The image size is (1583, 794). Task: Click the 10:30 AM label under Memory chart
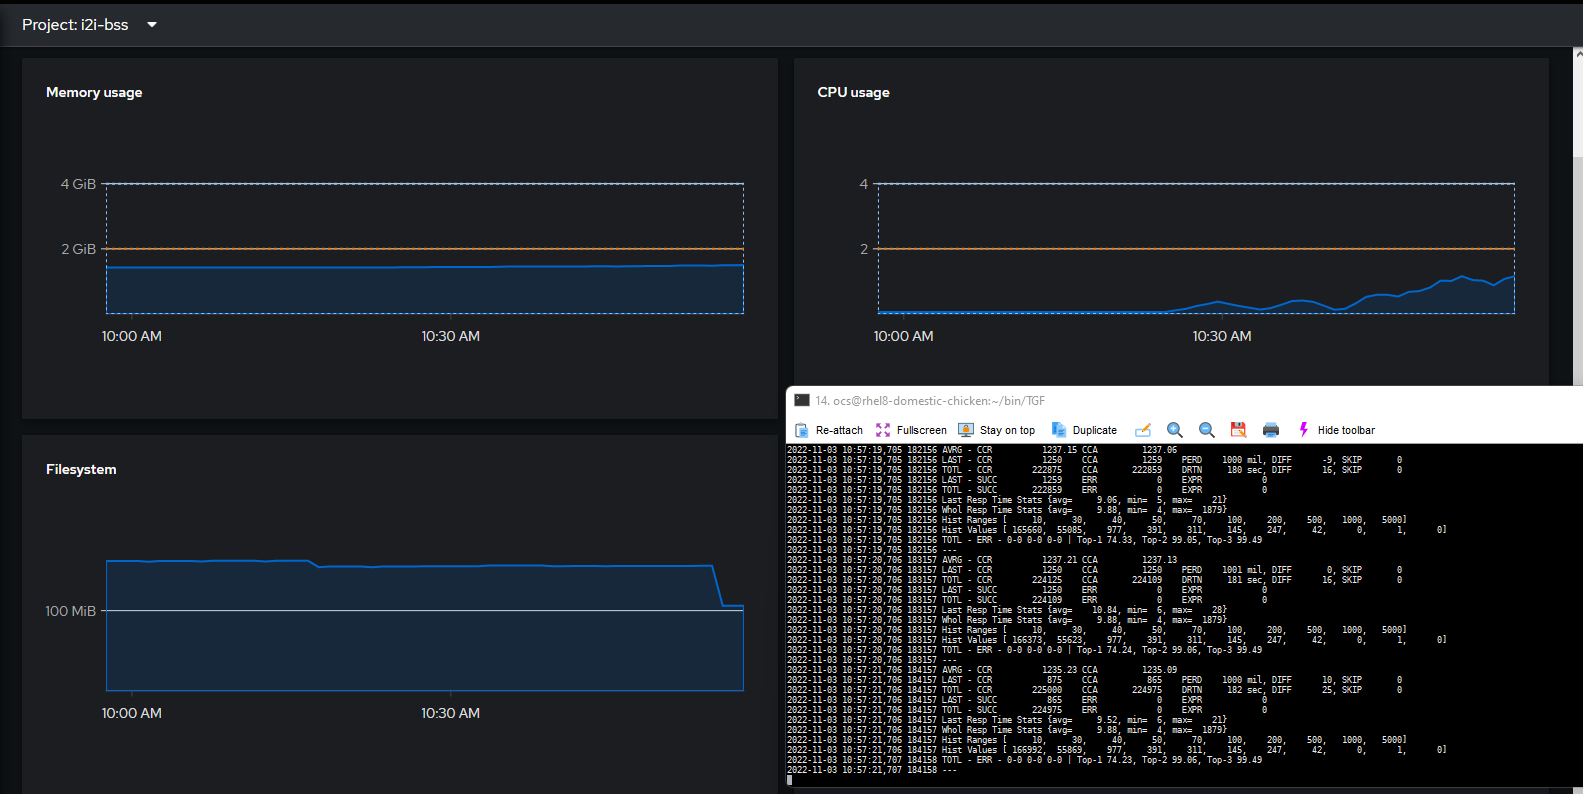(x=450, y=336)
